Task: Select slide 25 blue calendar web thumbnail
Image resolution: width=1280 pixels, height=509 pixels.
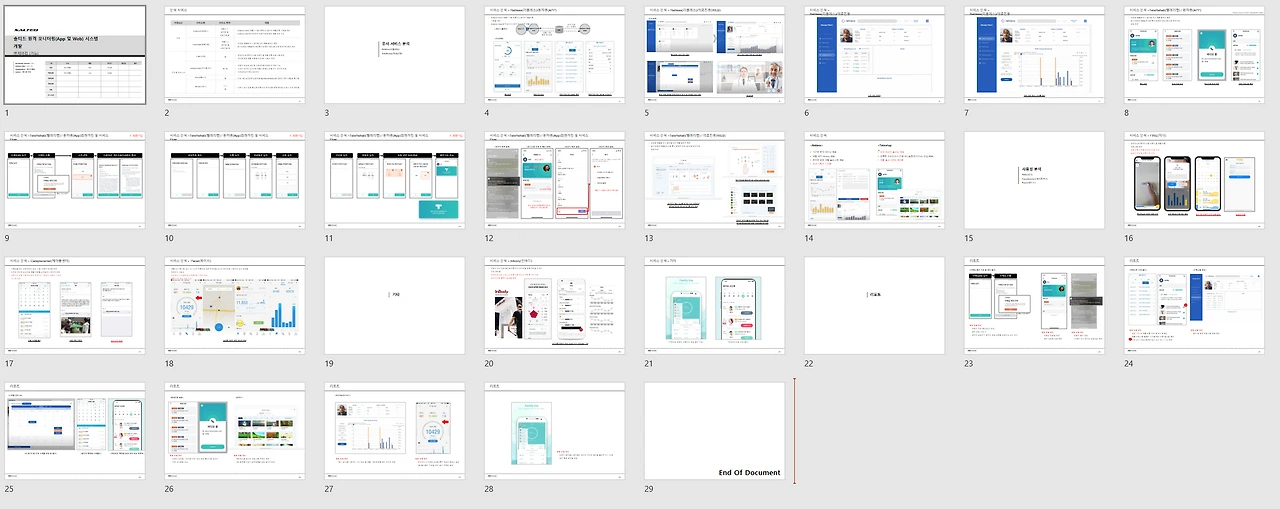Action: 75,430
